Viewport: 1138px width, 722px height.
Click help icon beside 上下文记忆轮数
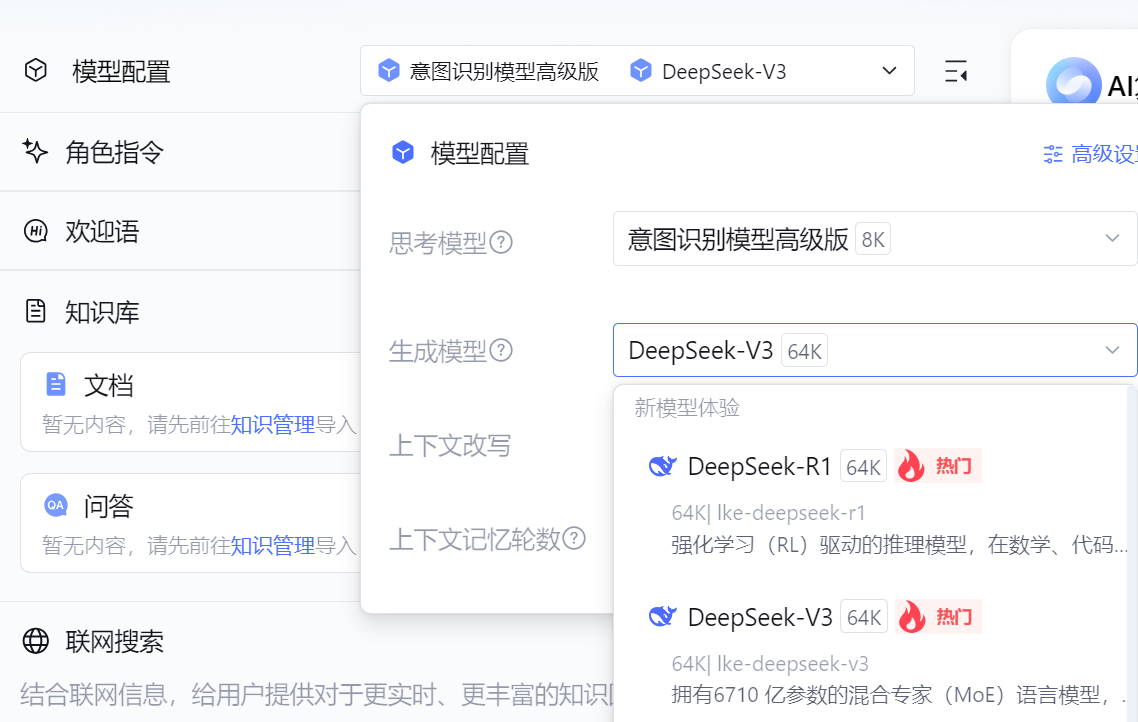pos(573,538)
